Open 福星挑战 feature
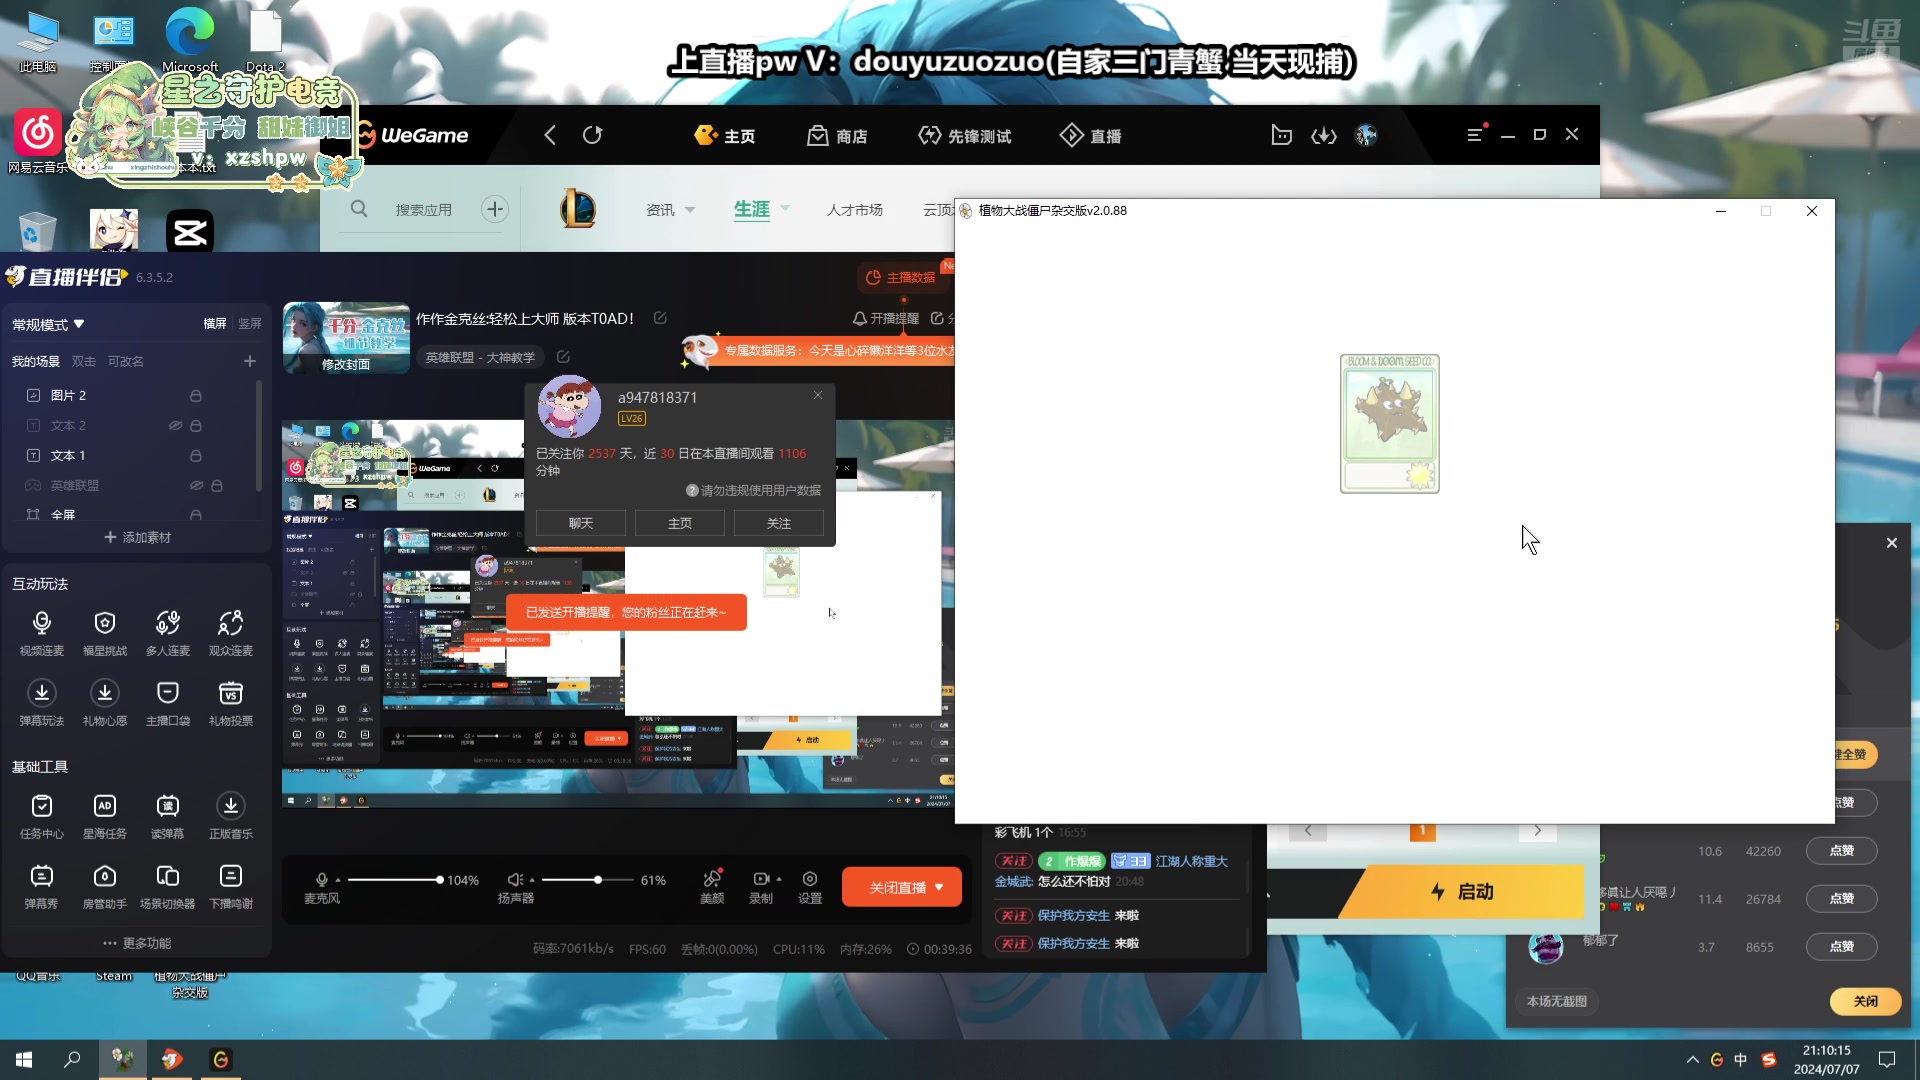Viewport: 1920px width, 1080px height. [104, 633]
